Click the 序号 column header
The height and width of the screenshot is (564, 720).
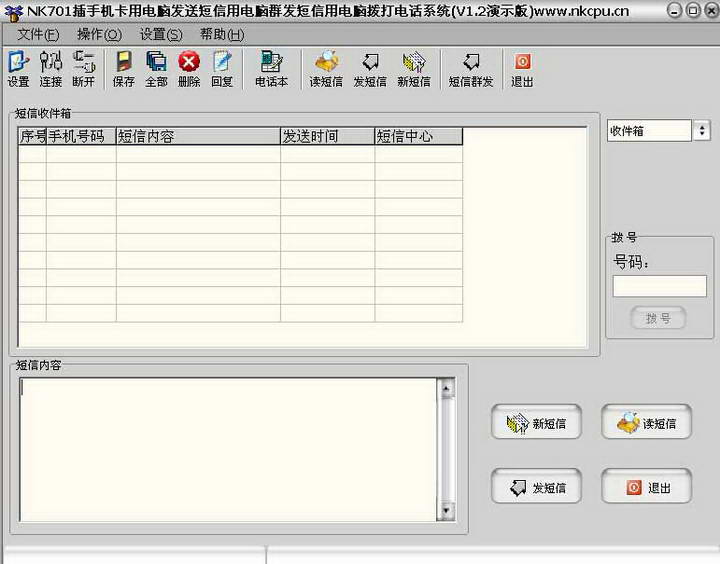pyautogui.click(x=33, y=136)
